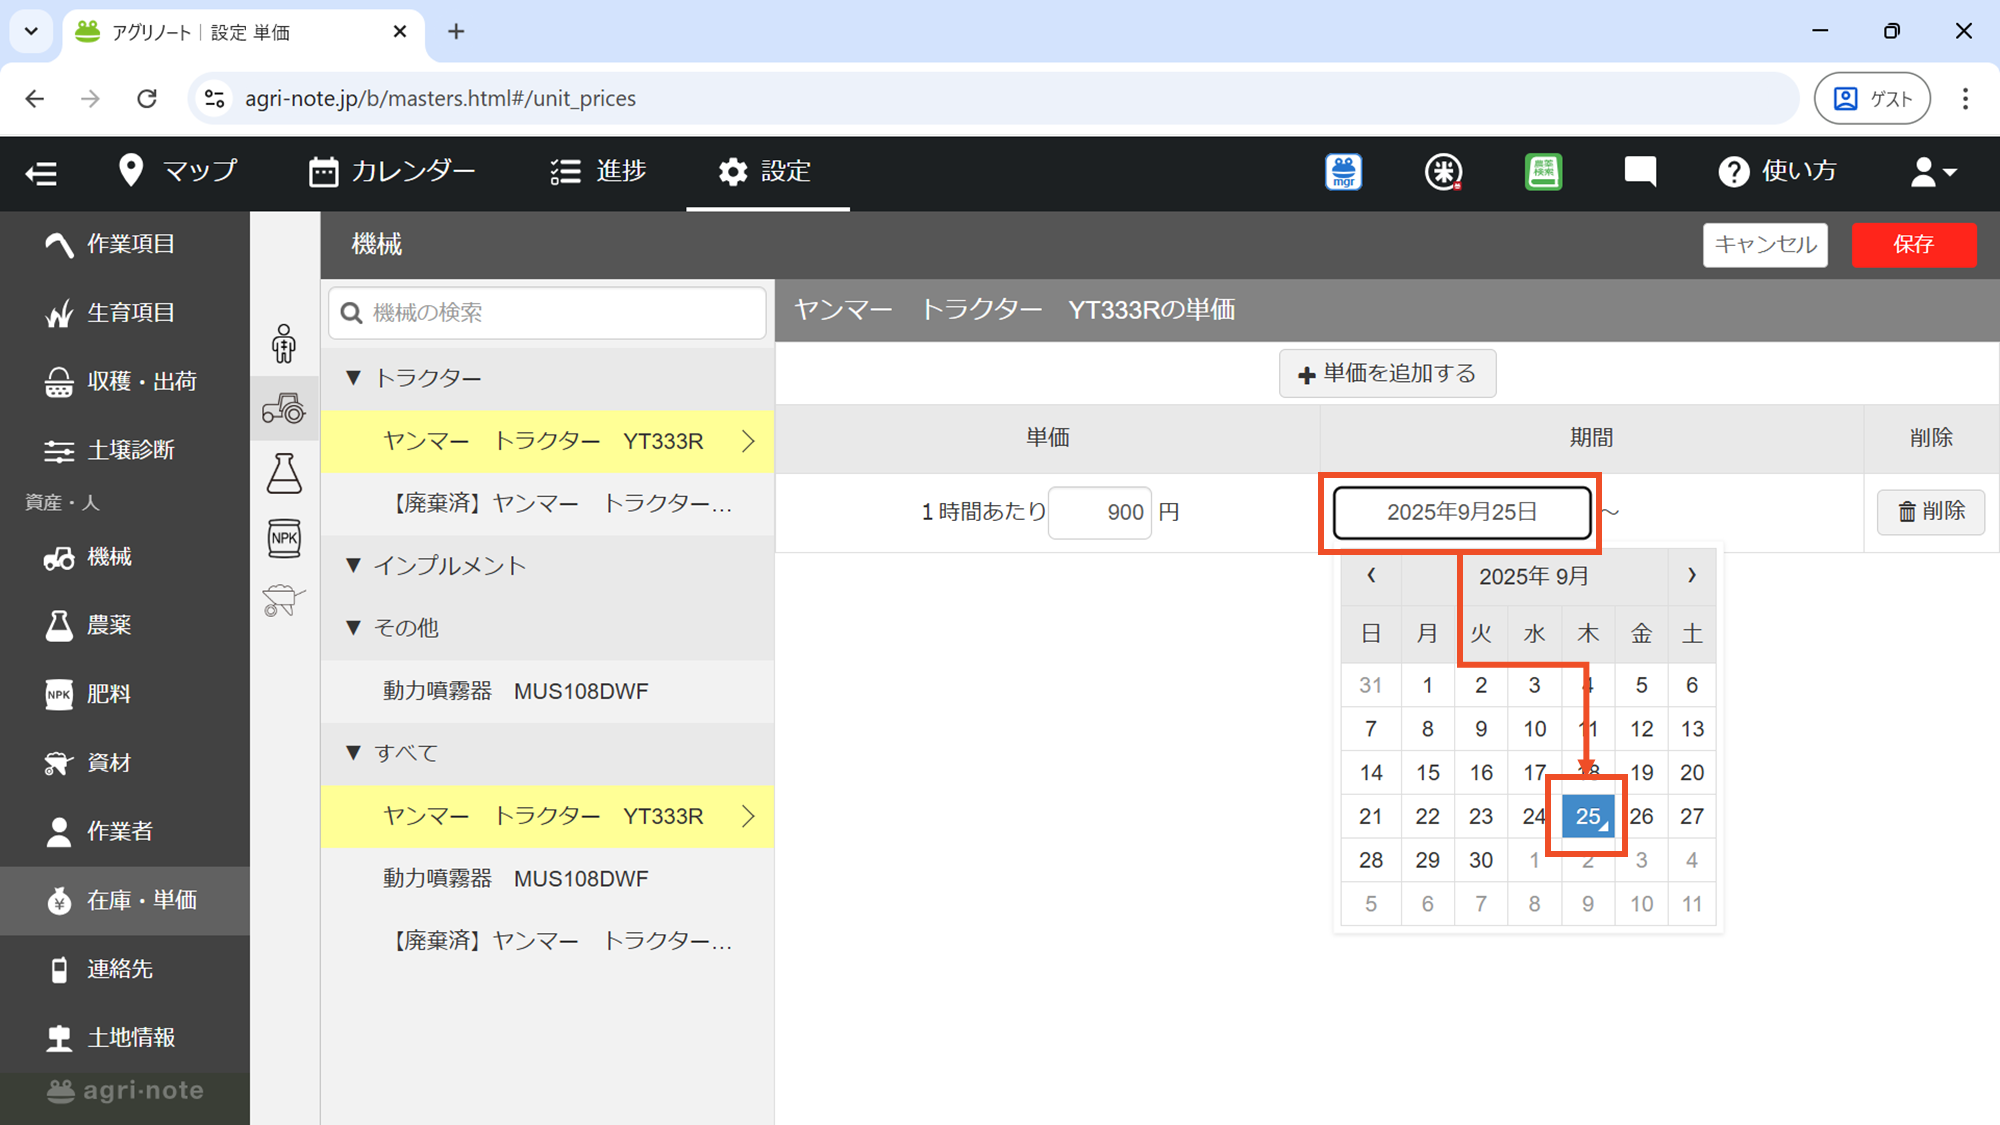Viewport: 2000px width, 1125px height.
Task: Select the wheelbarrow materials category icon
Action: click(284, 600)
